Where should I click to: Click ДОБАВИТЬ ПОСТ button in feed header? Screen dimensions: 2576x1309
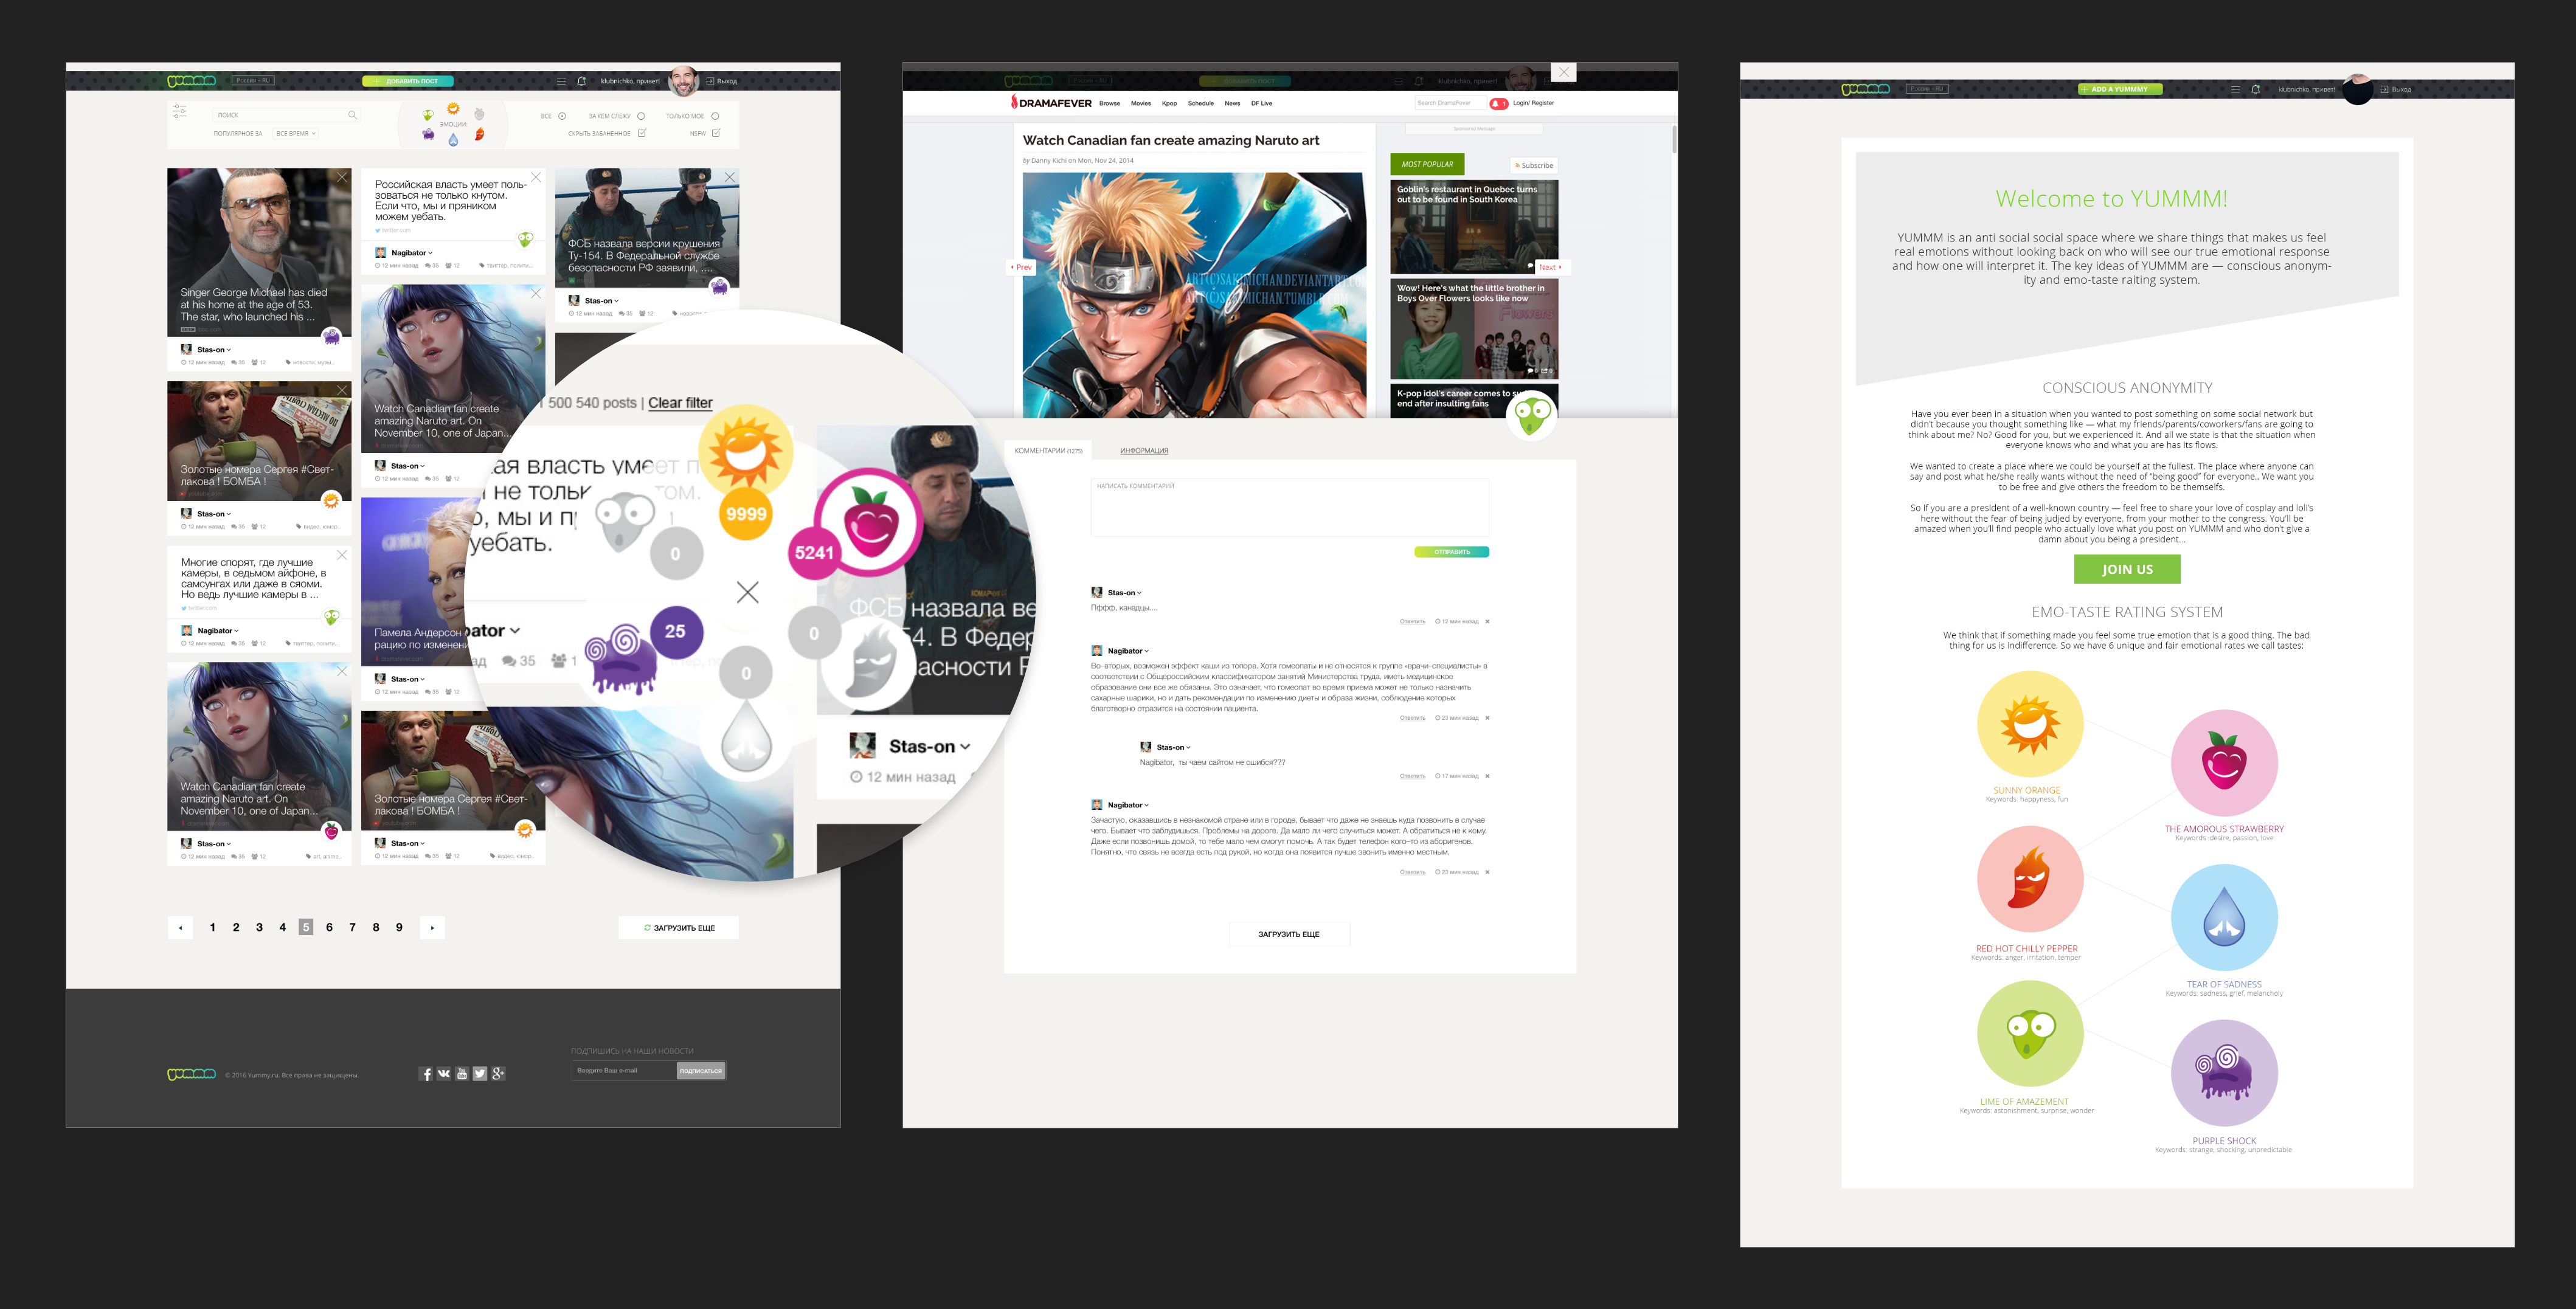pos(408,81)
